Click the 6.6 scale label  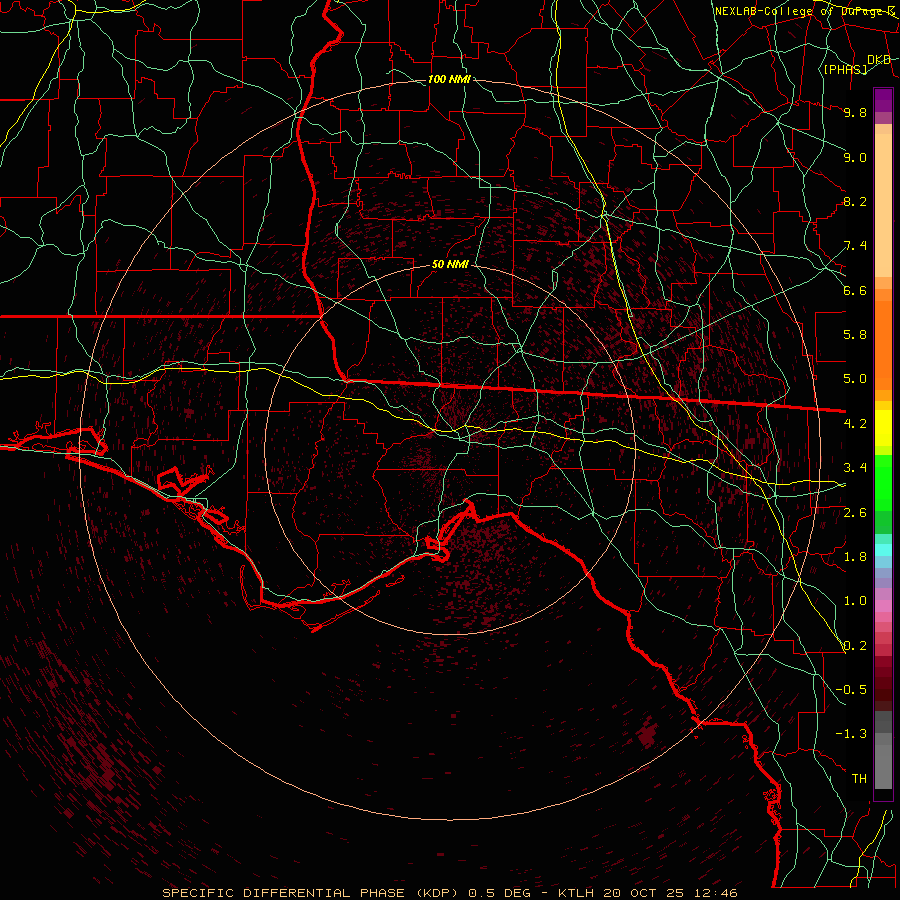coord(855,290)
